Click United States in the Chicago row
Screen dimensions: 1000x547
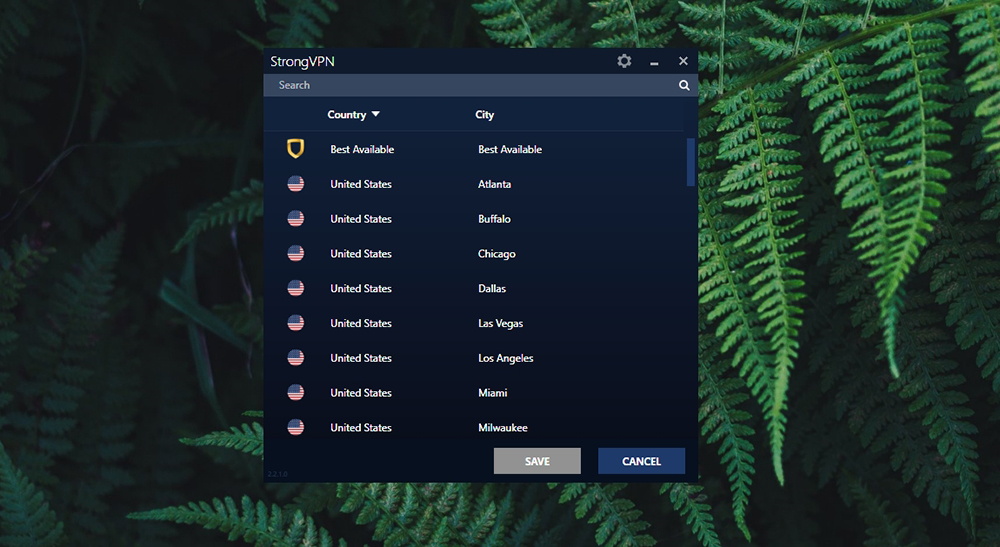[361, 254]
